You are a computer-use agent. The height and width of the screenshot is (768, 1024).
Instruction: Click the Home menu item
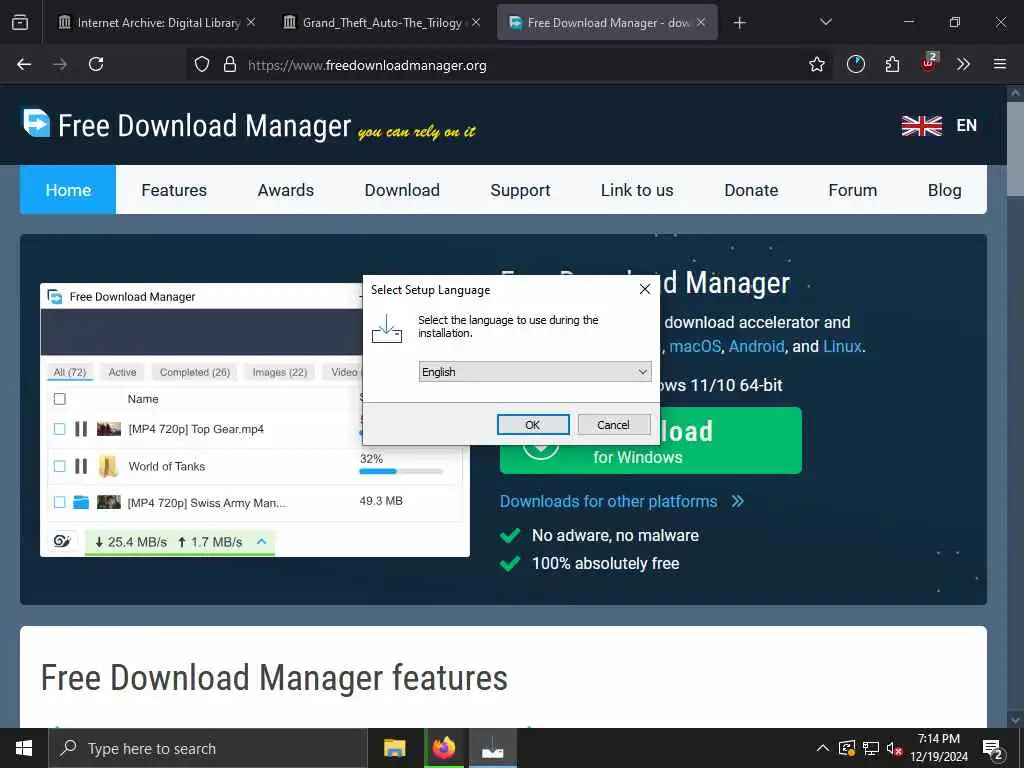[68, 190]
